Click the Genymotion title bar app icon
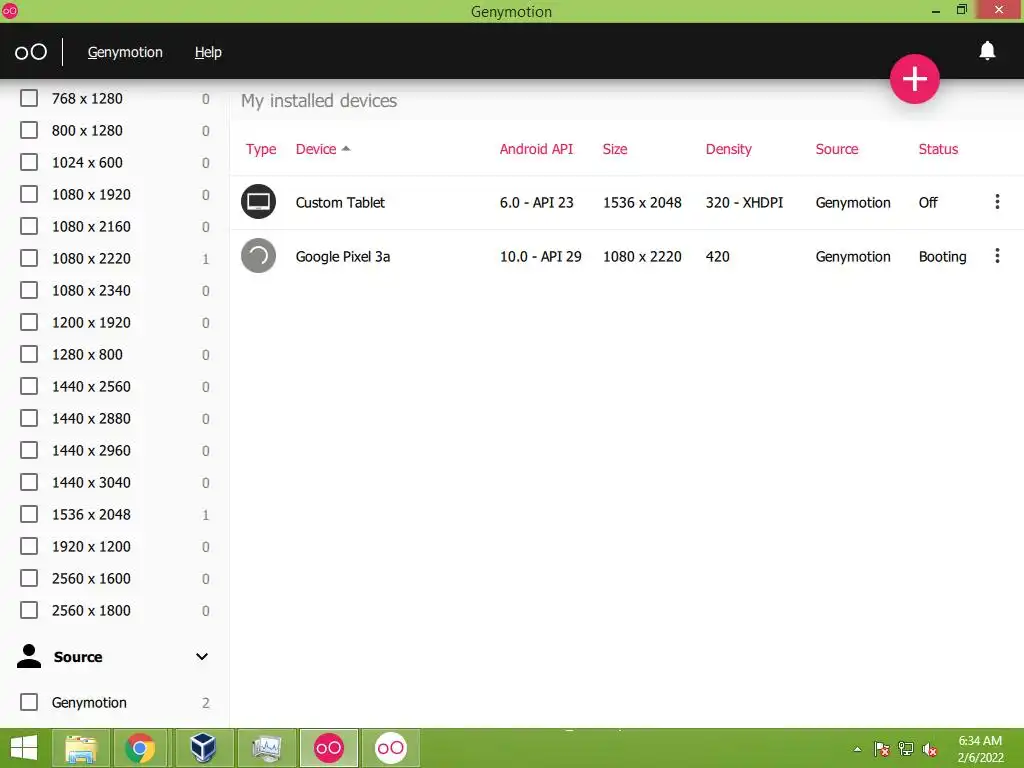 (x=10, y=10)
